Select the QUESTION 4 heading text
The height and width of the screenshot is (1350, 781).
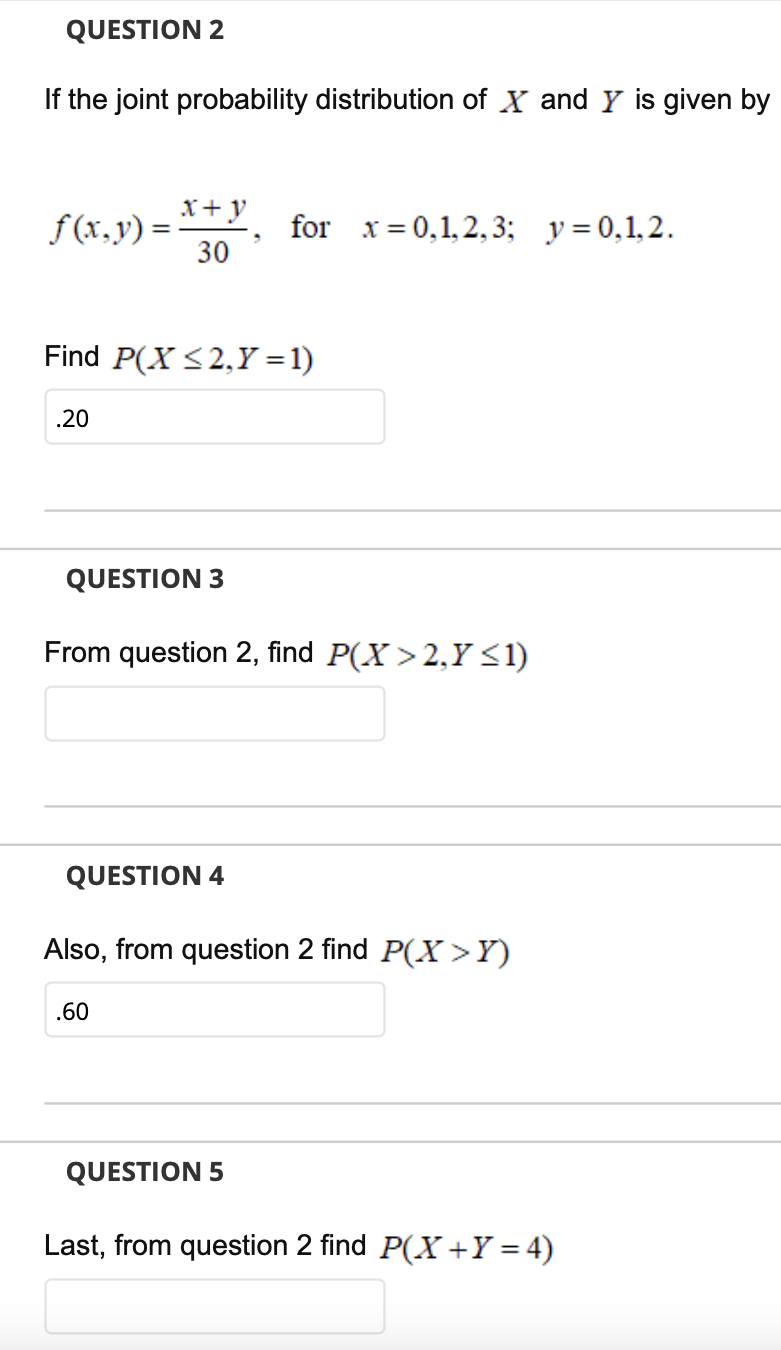tap(145, 876)
